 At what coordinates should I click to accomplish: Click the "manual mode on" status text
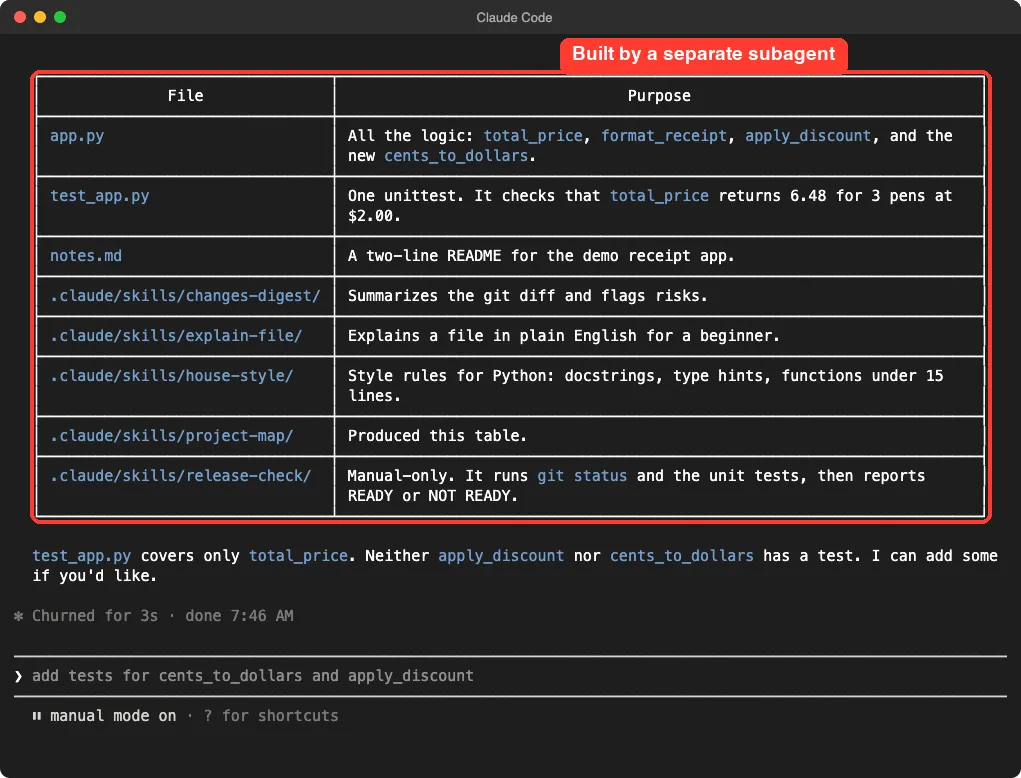click(x=113, y=715)
